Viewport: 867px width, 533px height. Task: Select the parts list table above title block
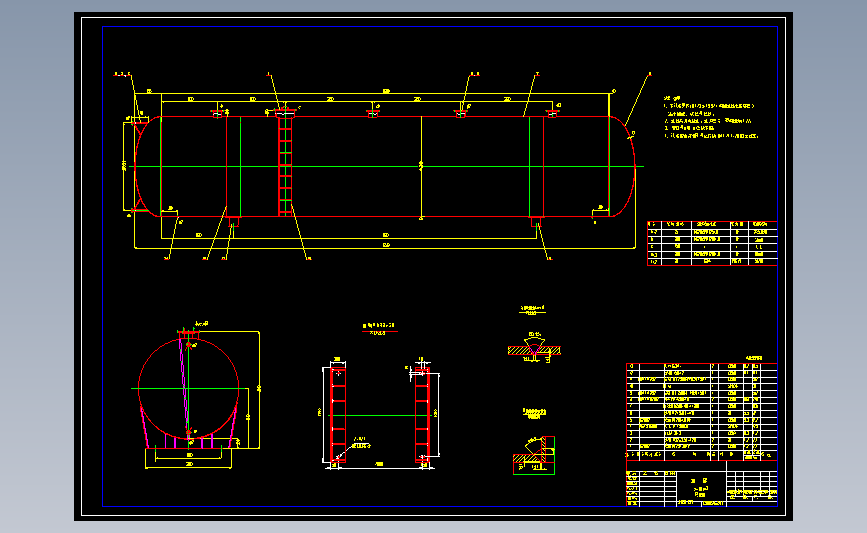click(x=702, y=411)
